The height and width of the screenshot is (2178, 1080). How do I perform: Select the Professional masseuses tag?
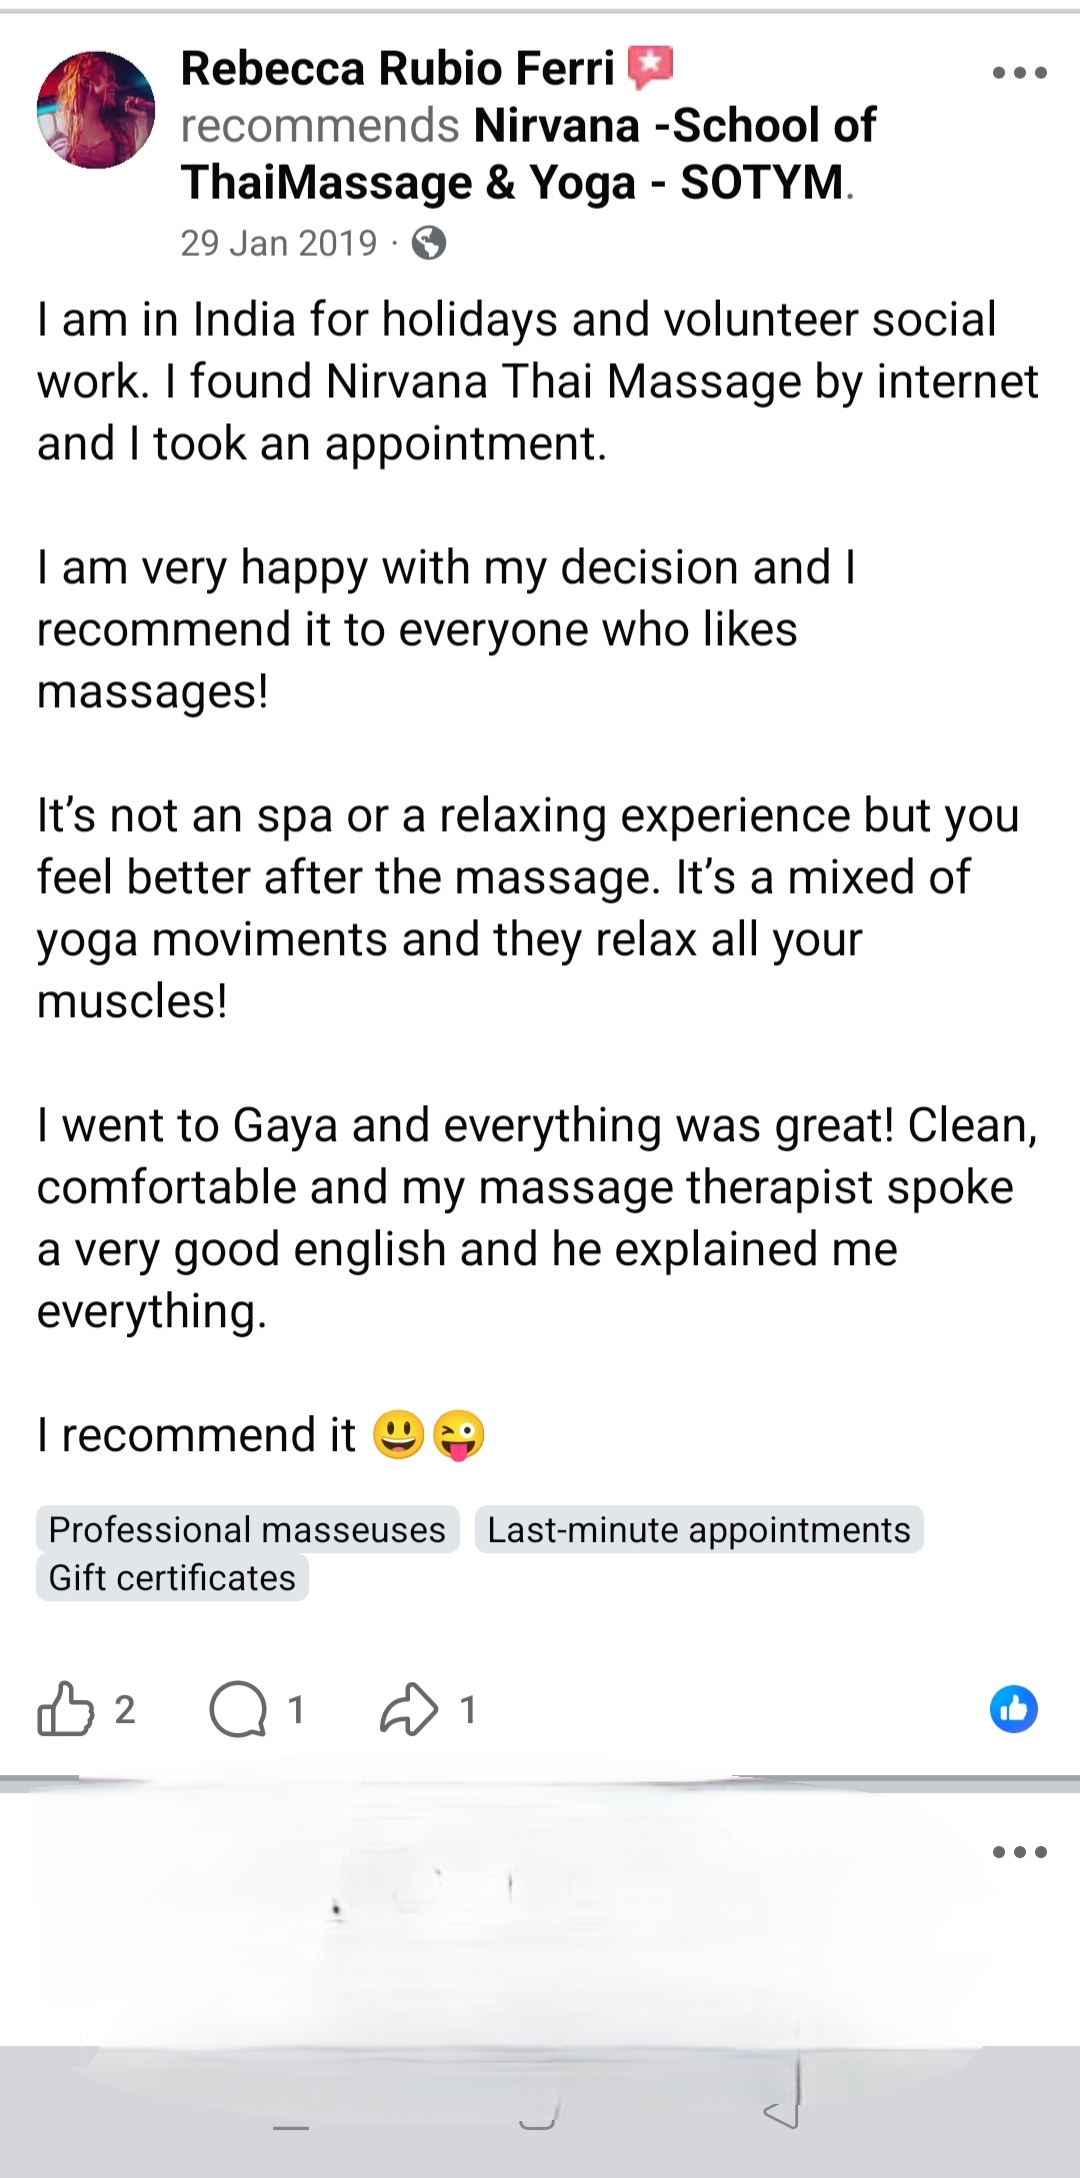247,1529
